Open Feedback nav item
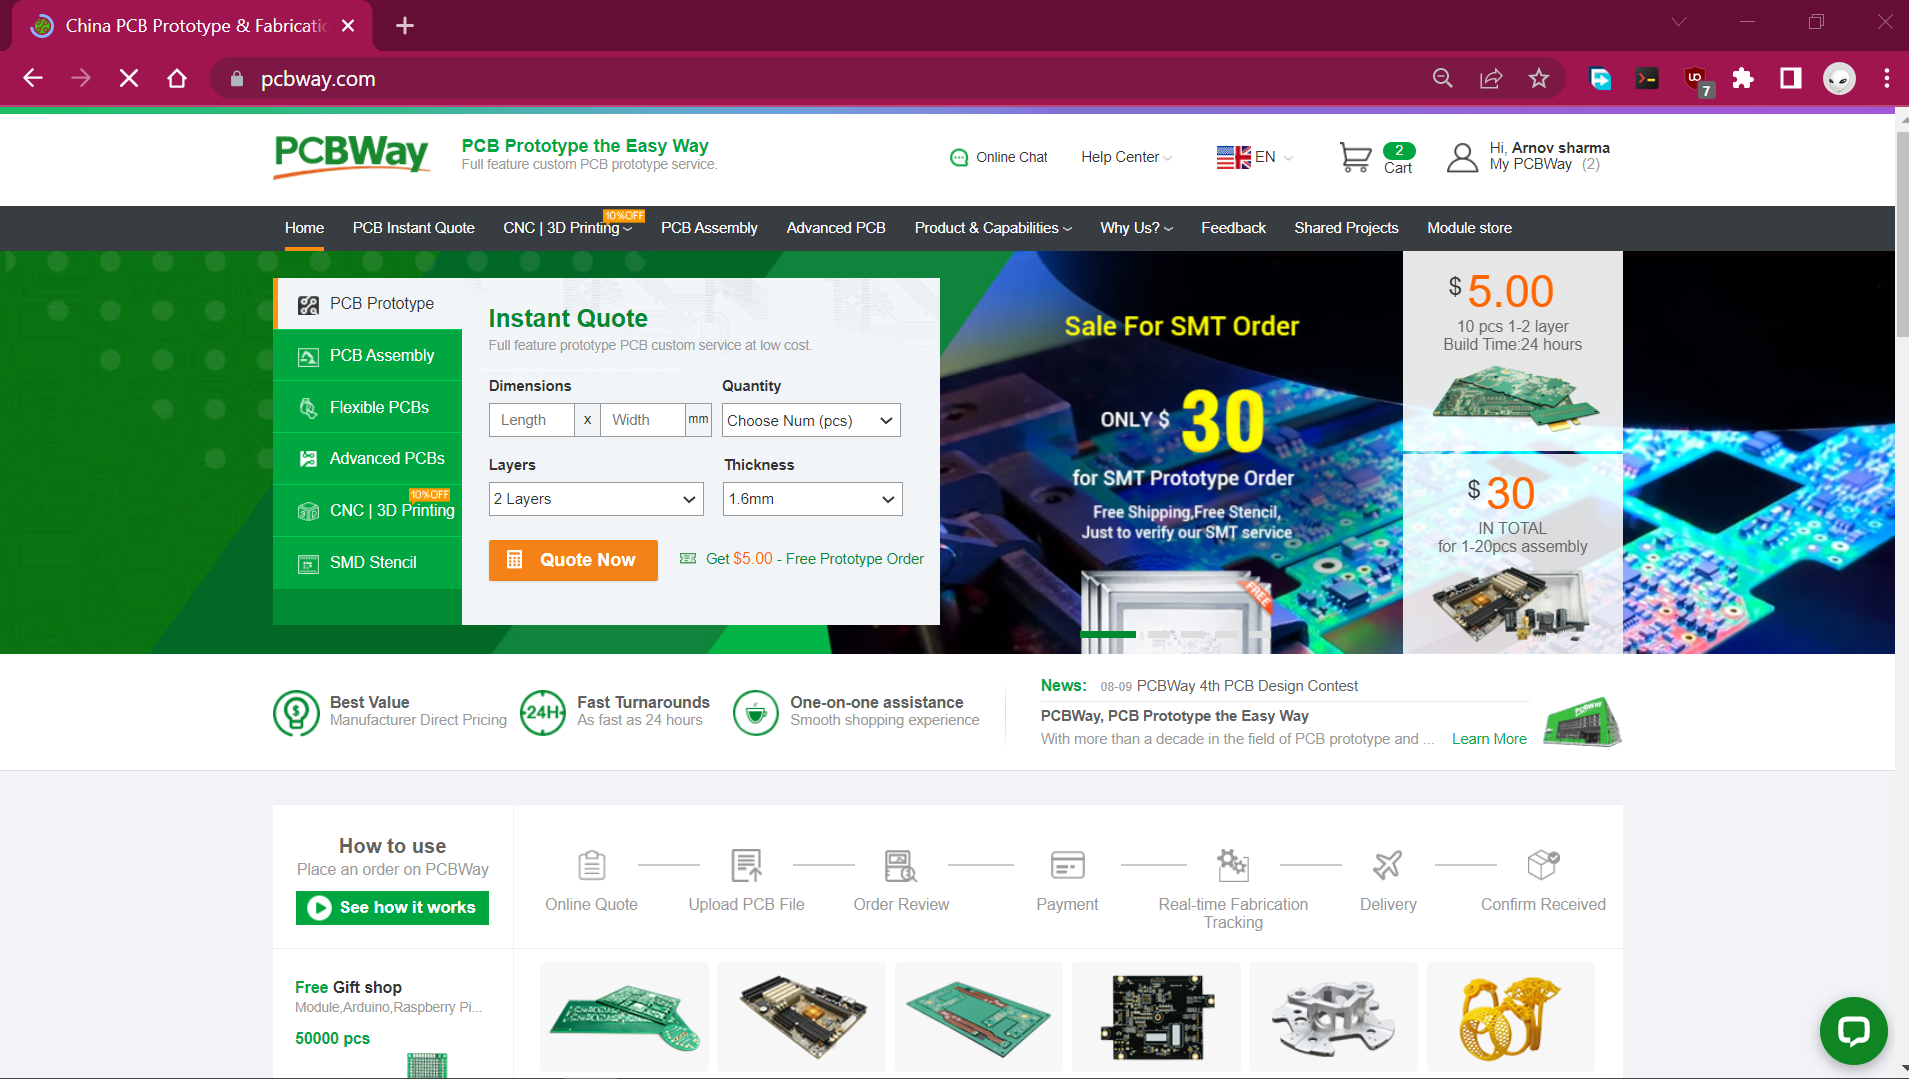This screenshot has width=1909, height=1079. click(1233, 228)
